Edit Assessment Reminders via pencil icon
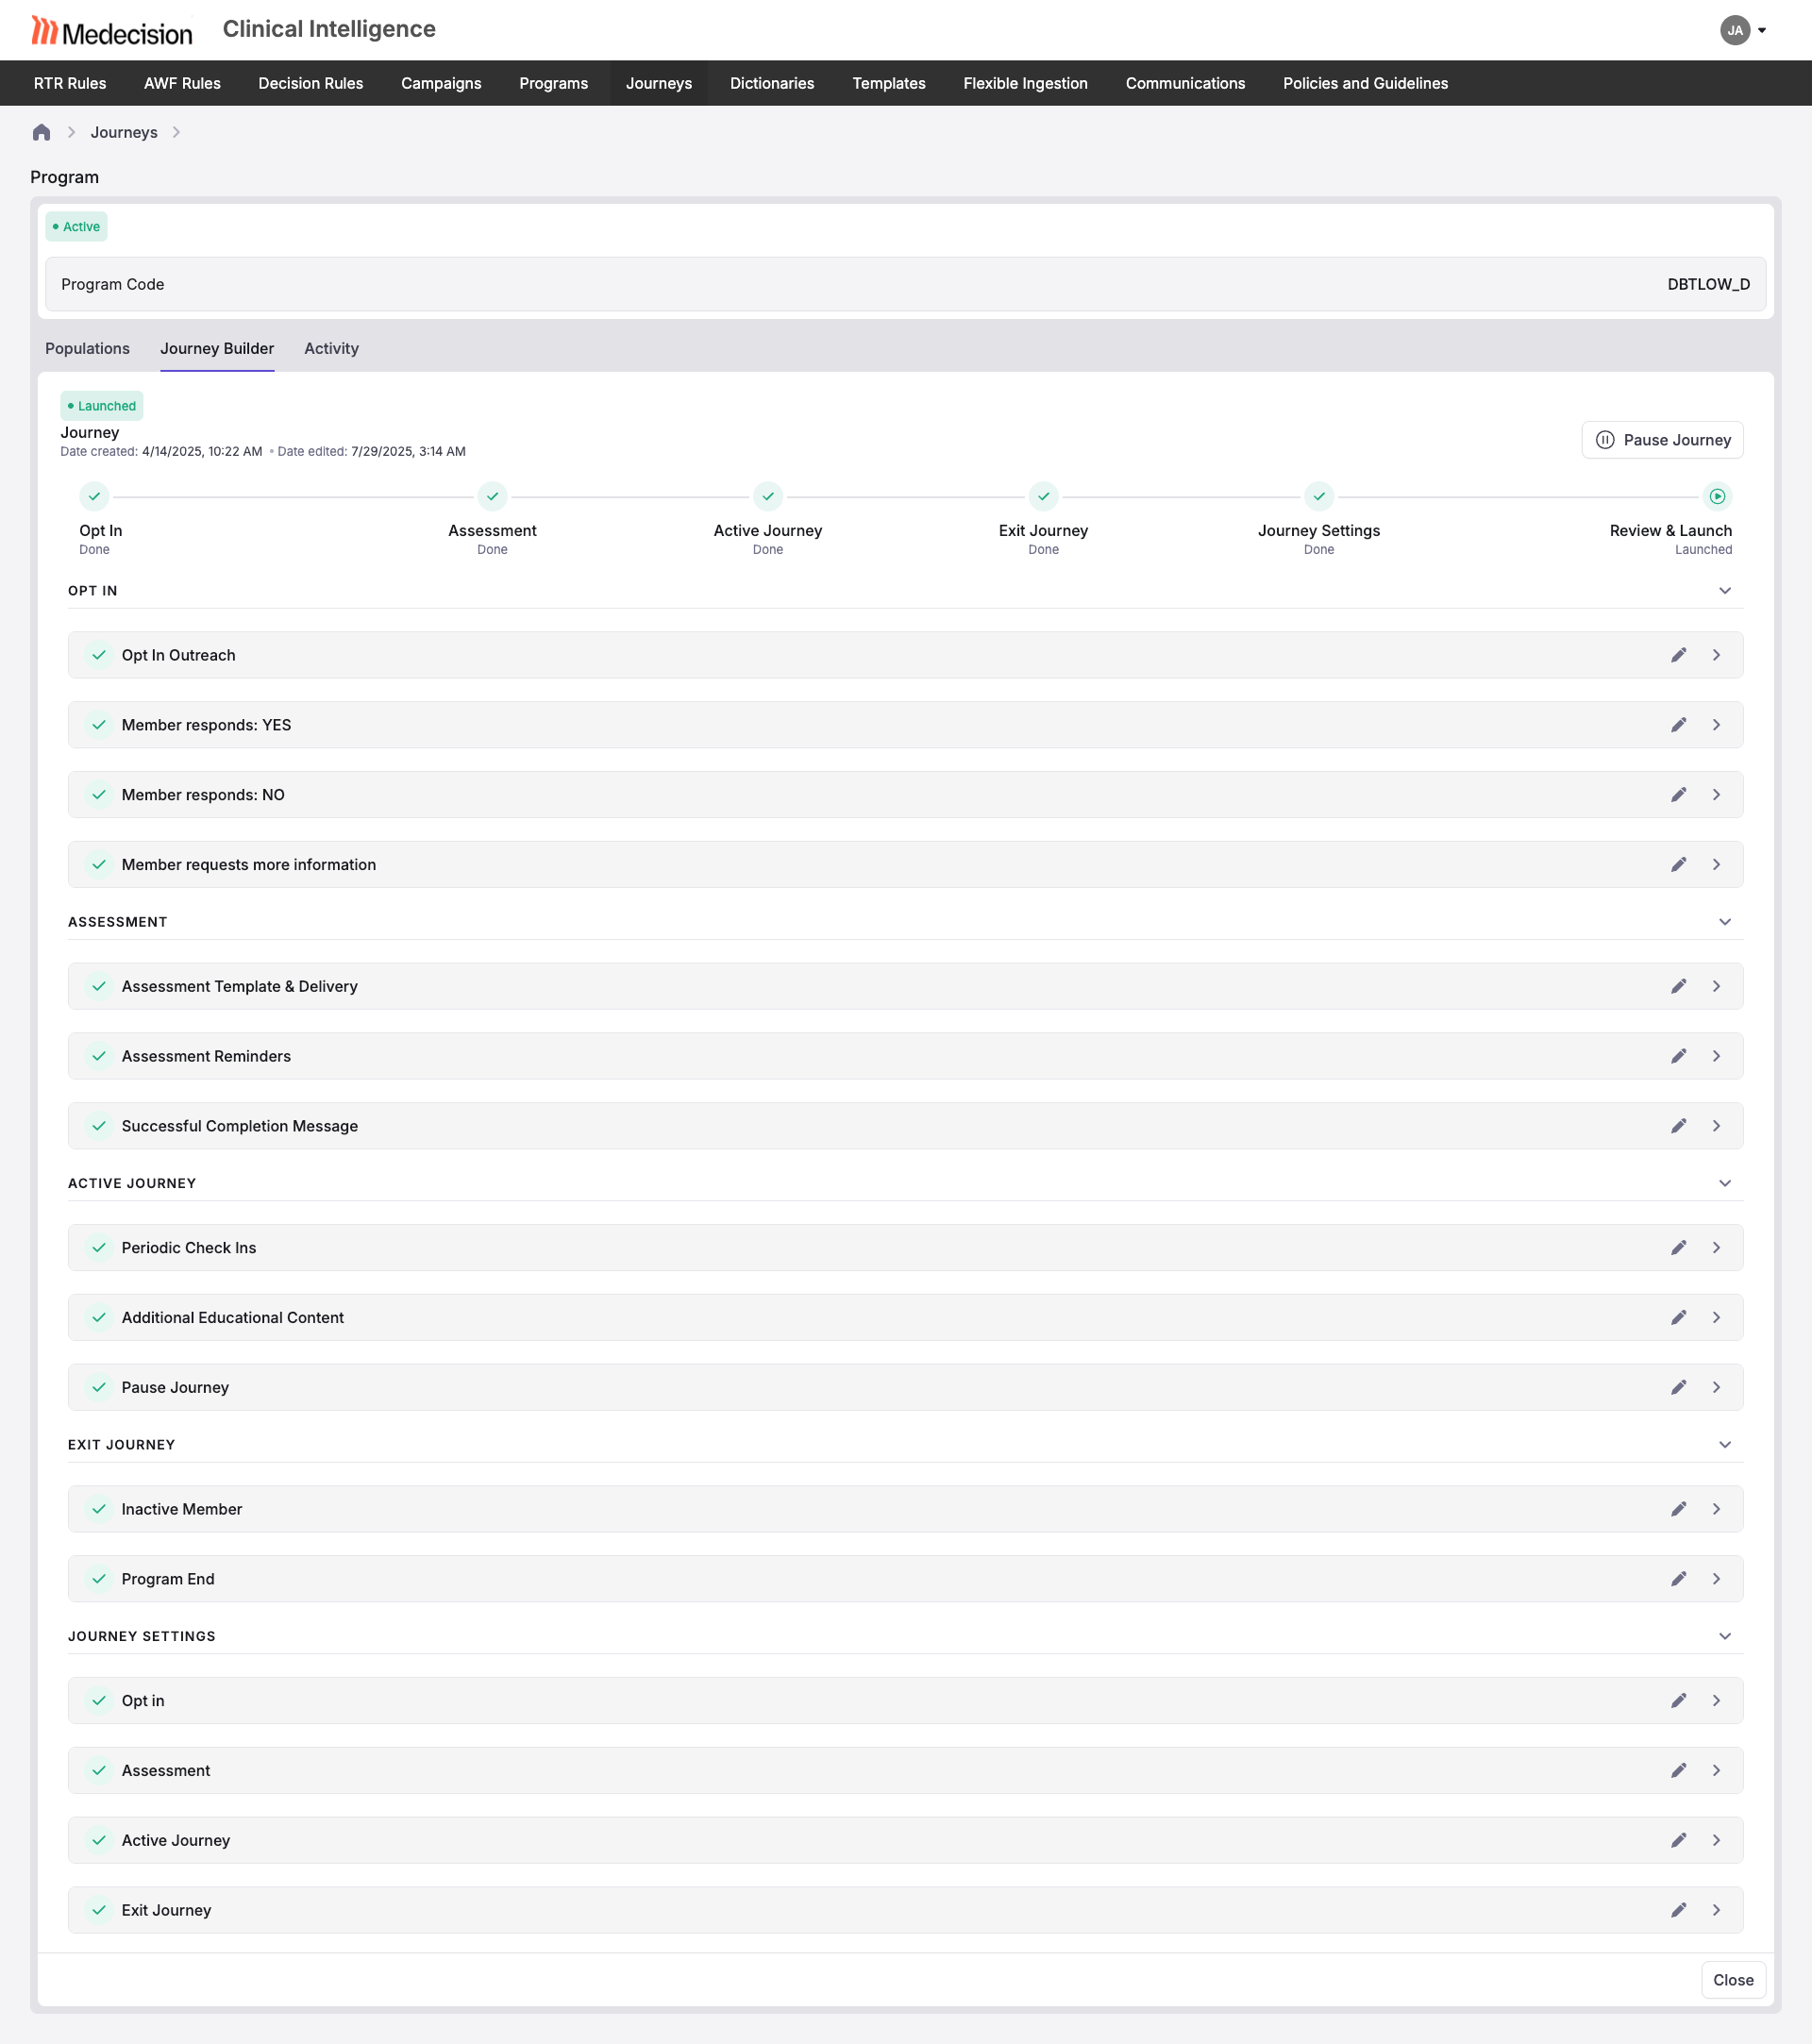The height and width of the screenshot is (2044, 1812). (x=1678, y=1056)
